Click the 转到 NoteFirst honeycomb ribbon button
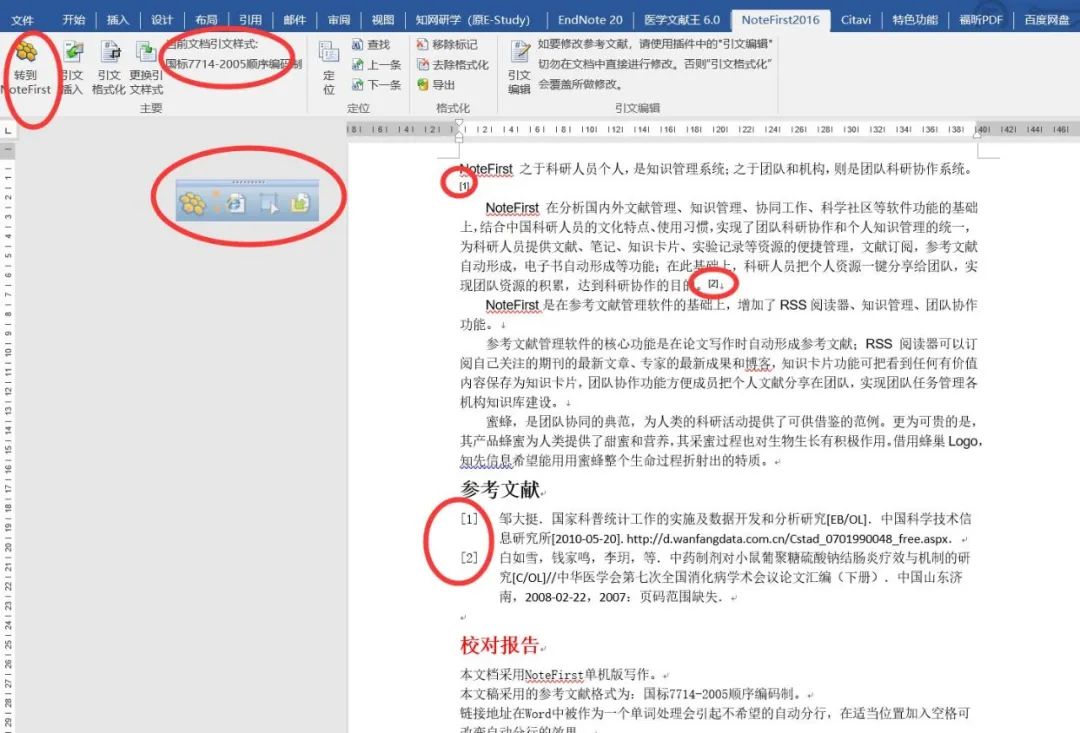 26,68
